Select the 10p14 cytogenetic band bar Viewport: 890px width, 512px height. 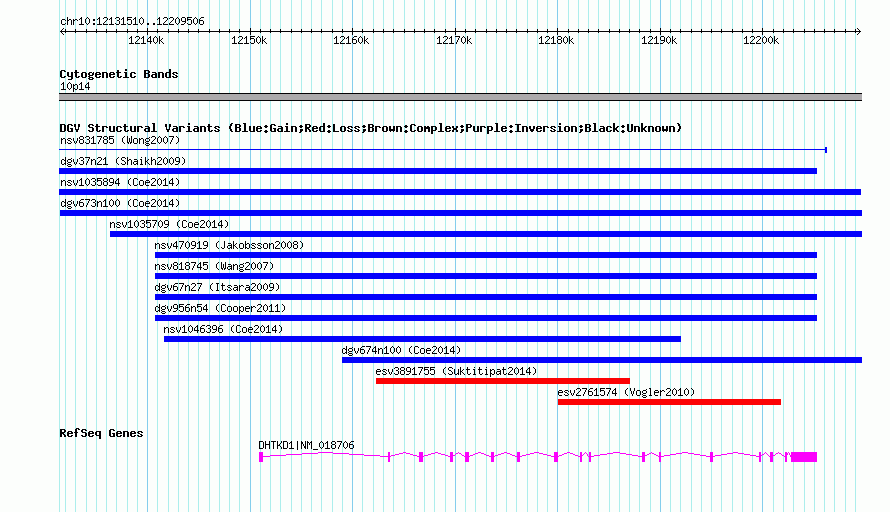pyautogui.click(x=461, y=97)
